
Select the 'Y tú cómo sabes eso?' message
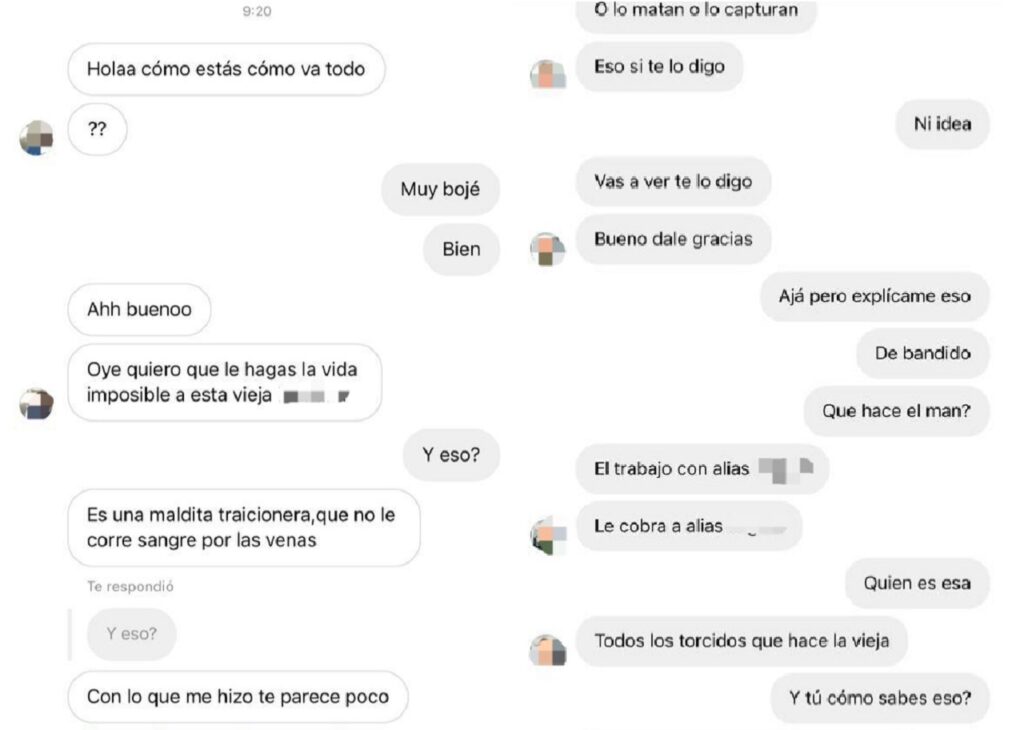pyautogui.click(x=880, y=698)
